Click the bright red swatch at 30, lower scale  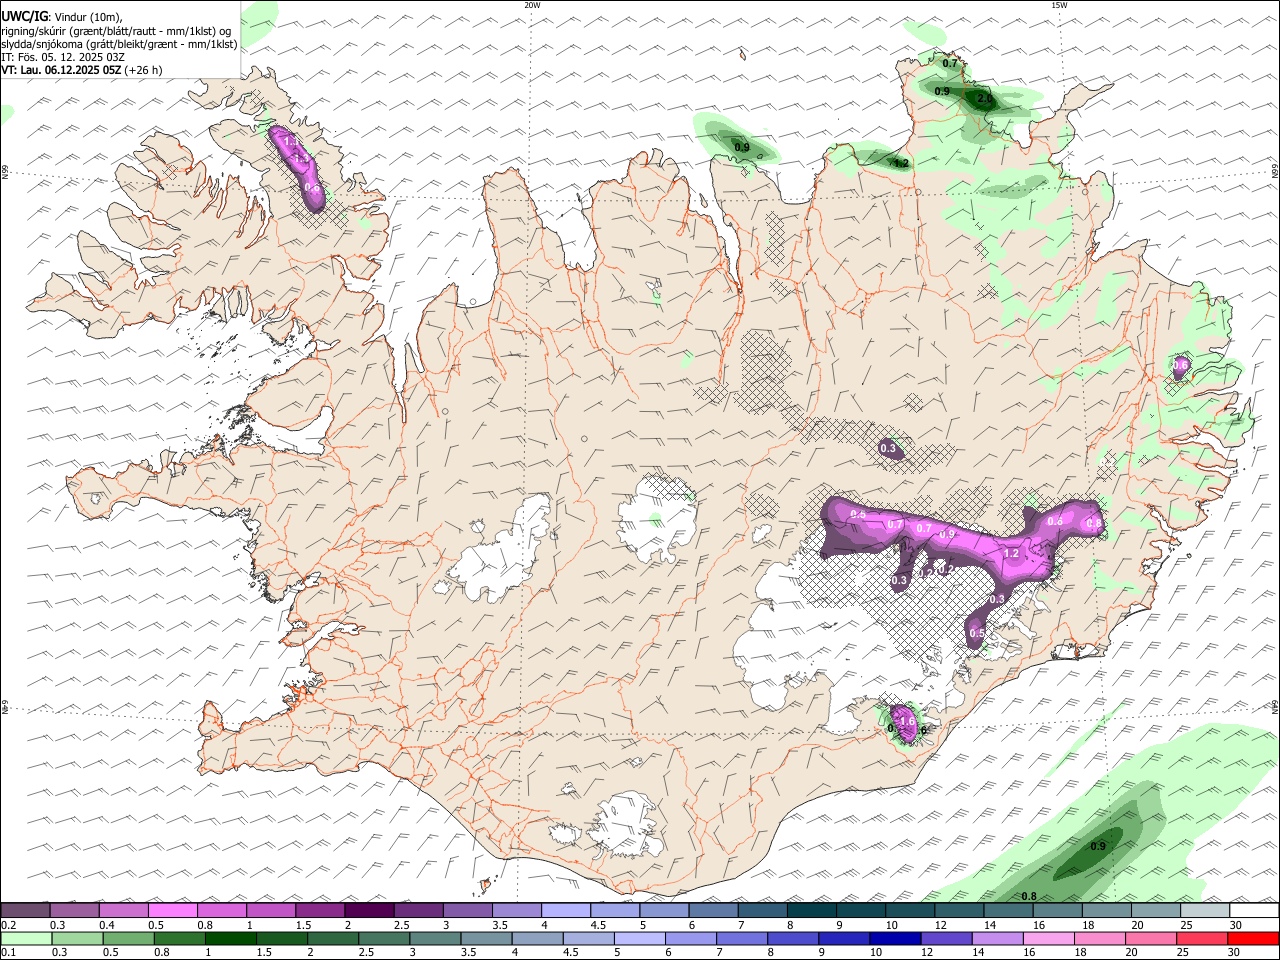pos(1253,939)
